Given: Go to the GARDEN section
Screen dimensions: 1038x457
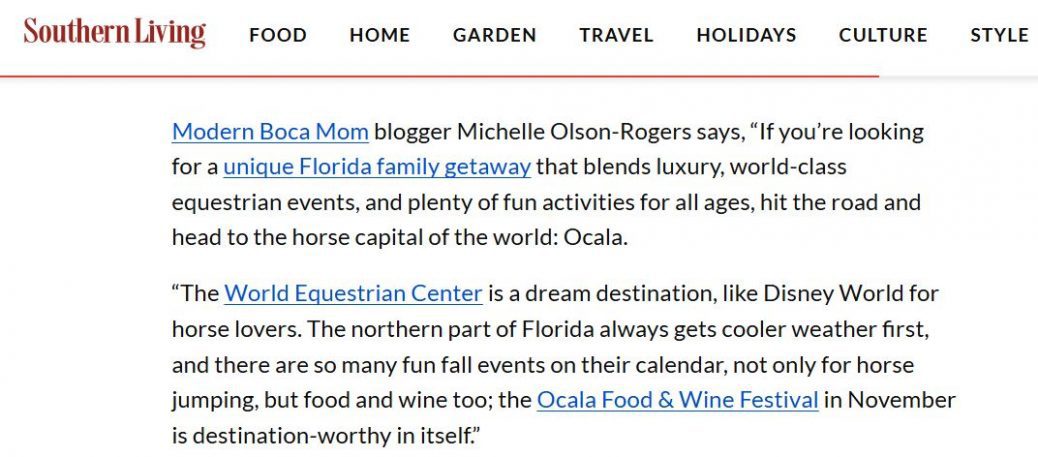Looking at the screenshot, I should click(494, 35).
